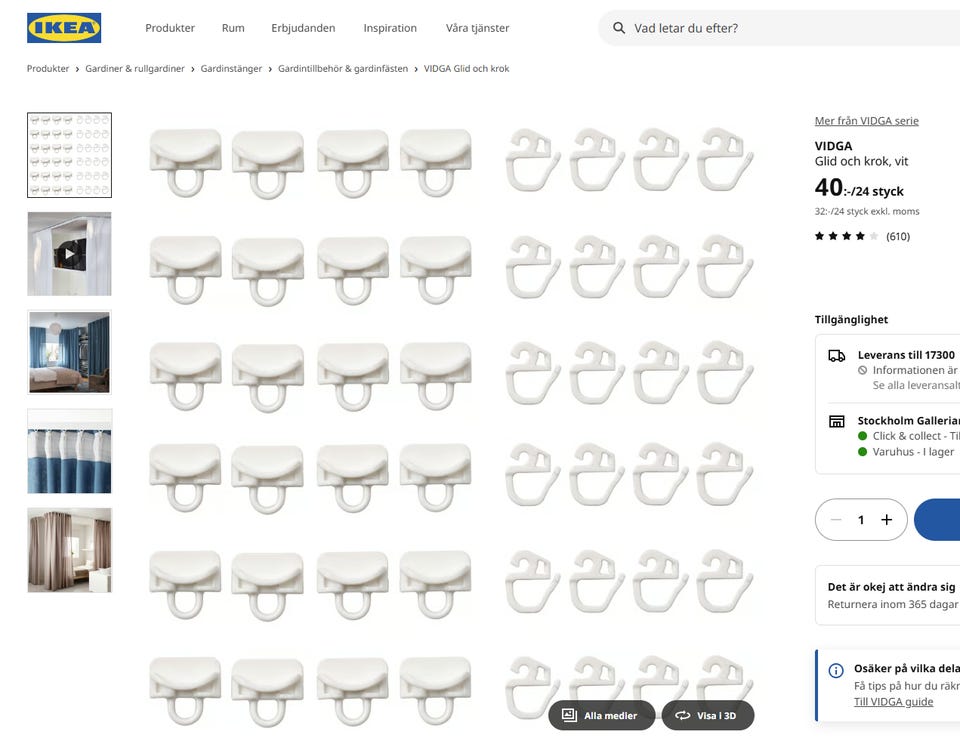Select the blue curtains bedroom thumbnail
This screenshot has width=960, height=744.
(x=69, y=352)
